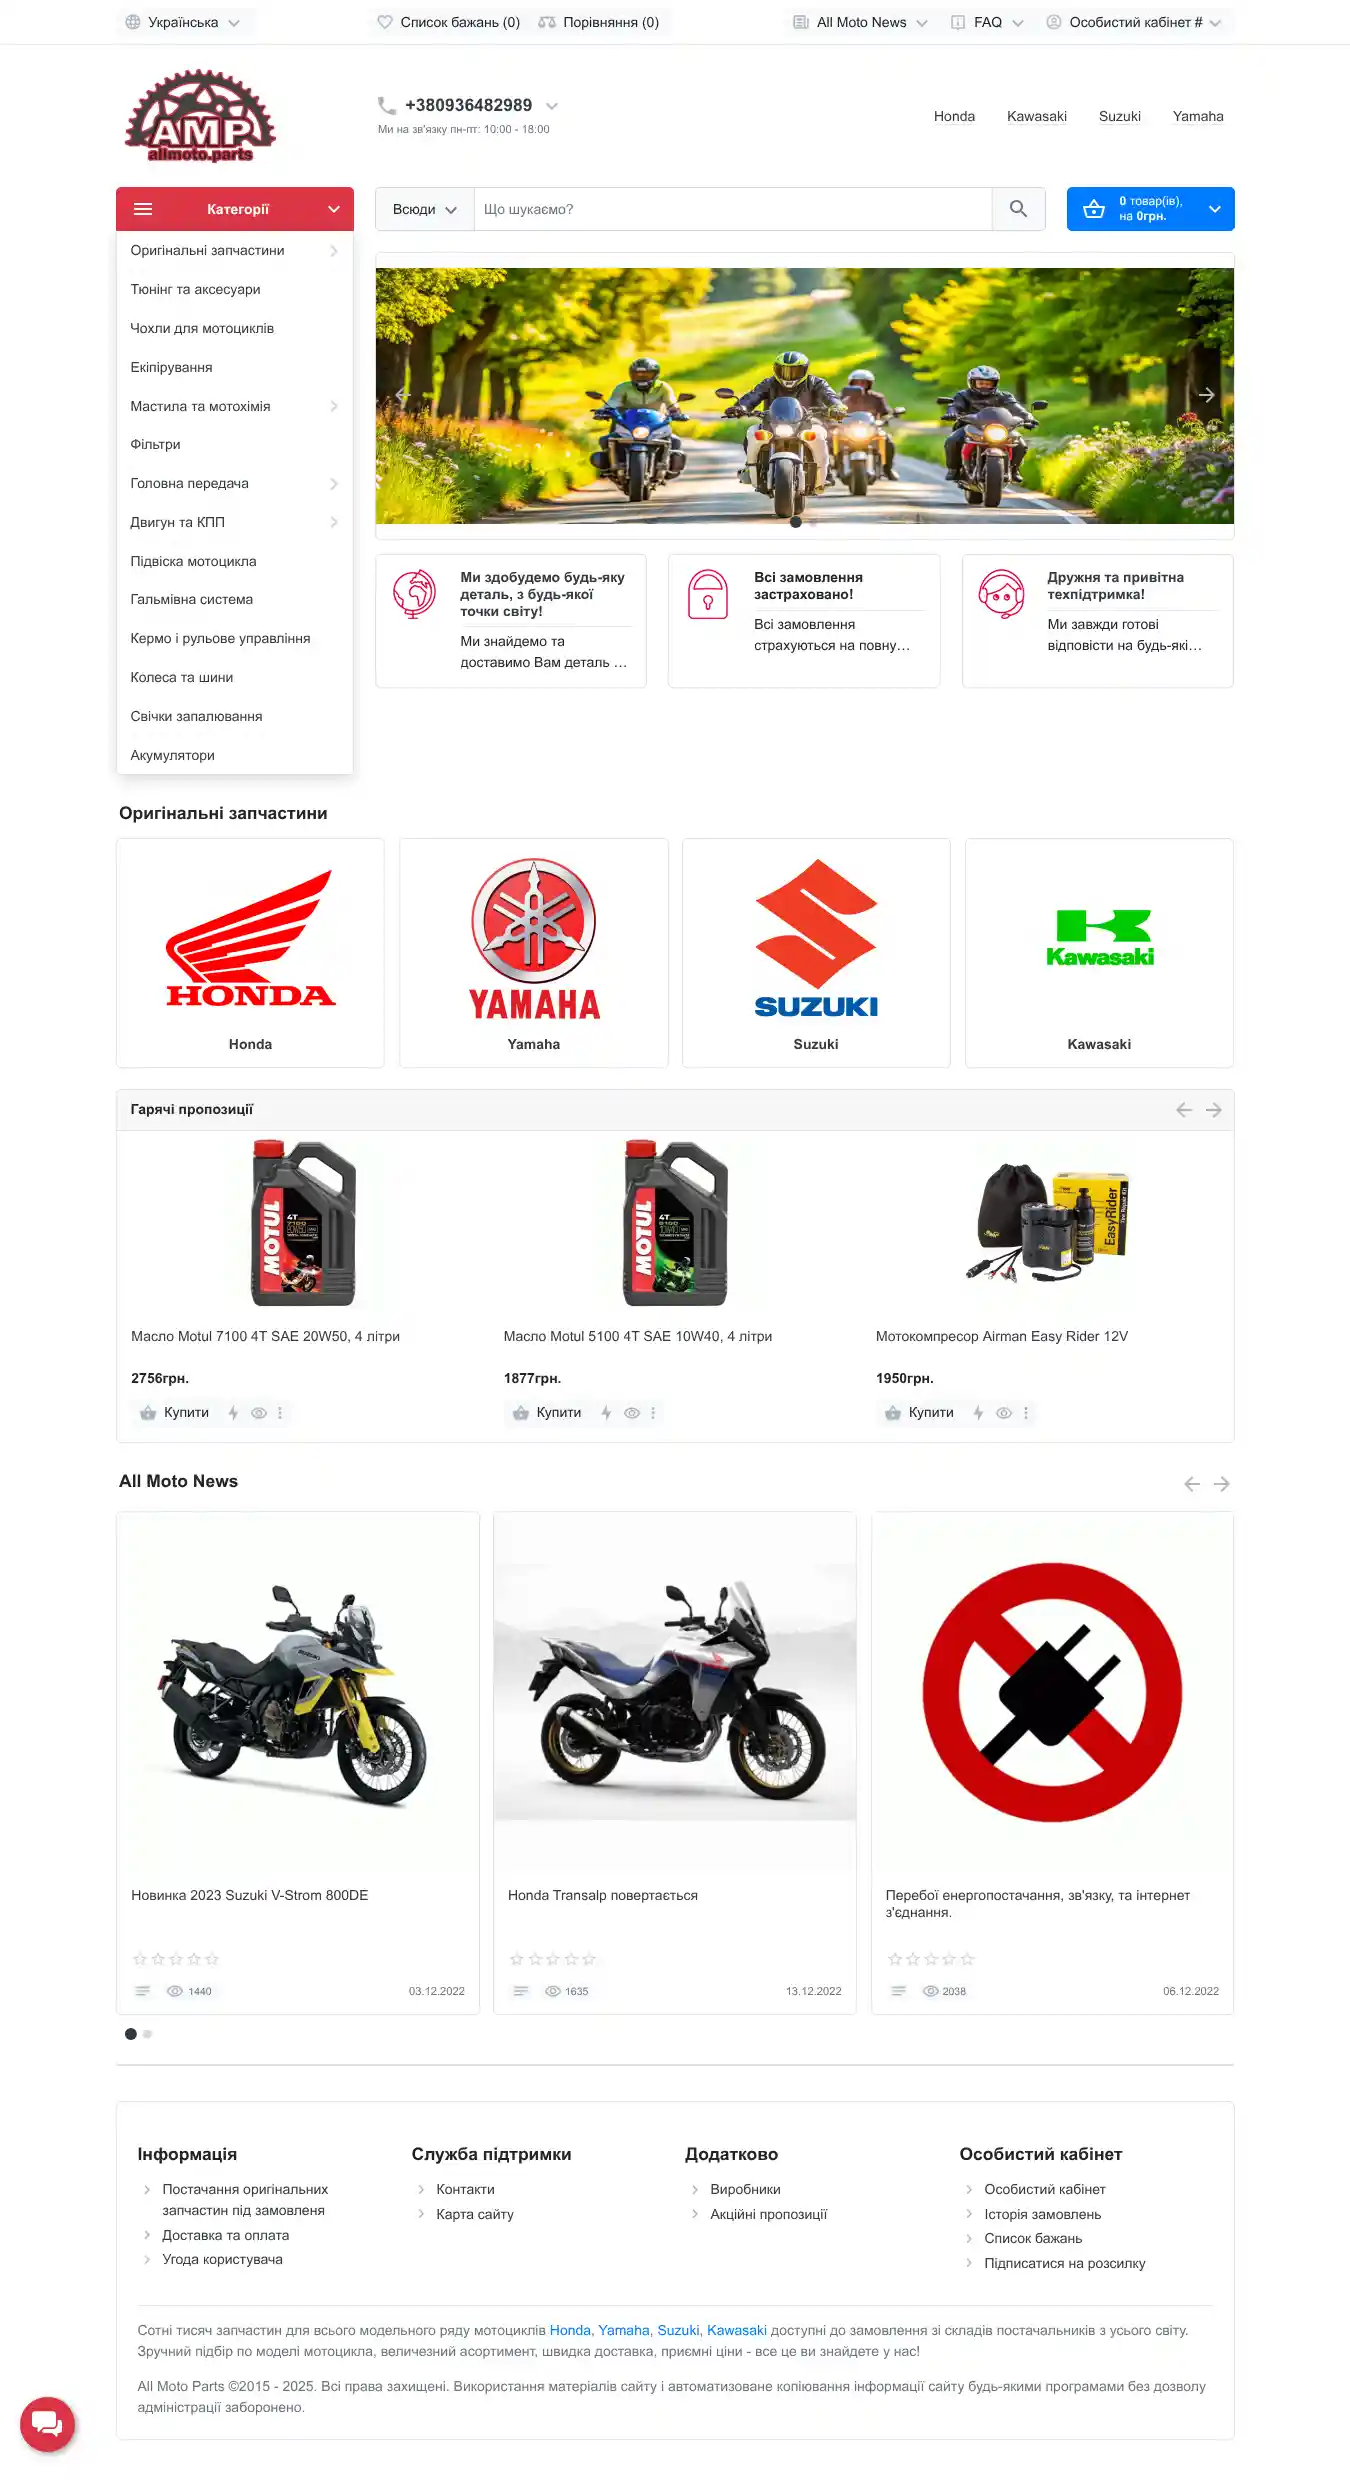This screenshot has height=2482, width=1350.
Task: Click the quick-buy lightning icon for Motul 7100
Action: point(233,1413)
